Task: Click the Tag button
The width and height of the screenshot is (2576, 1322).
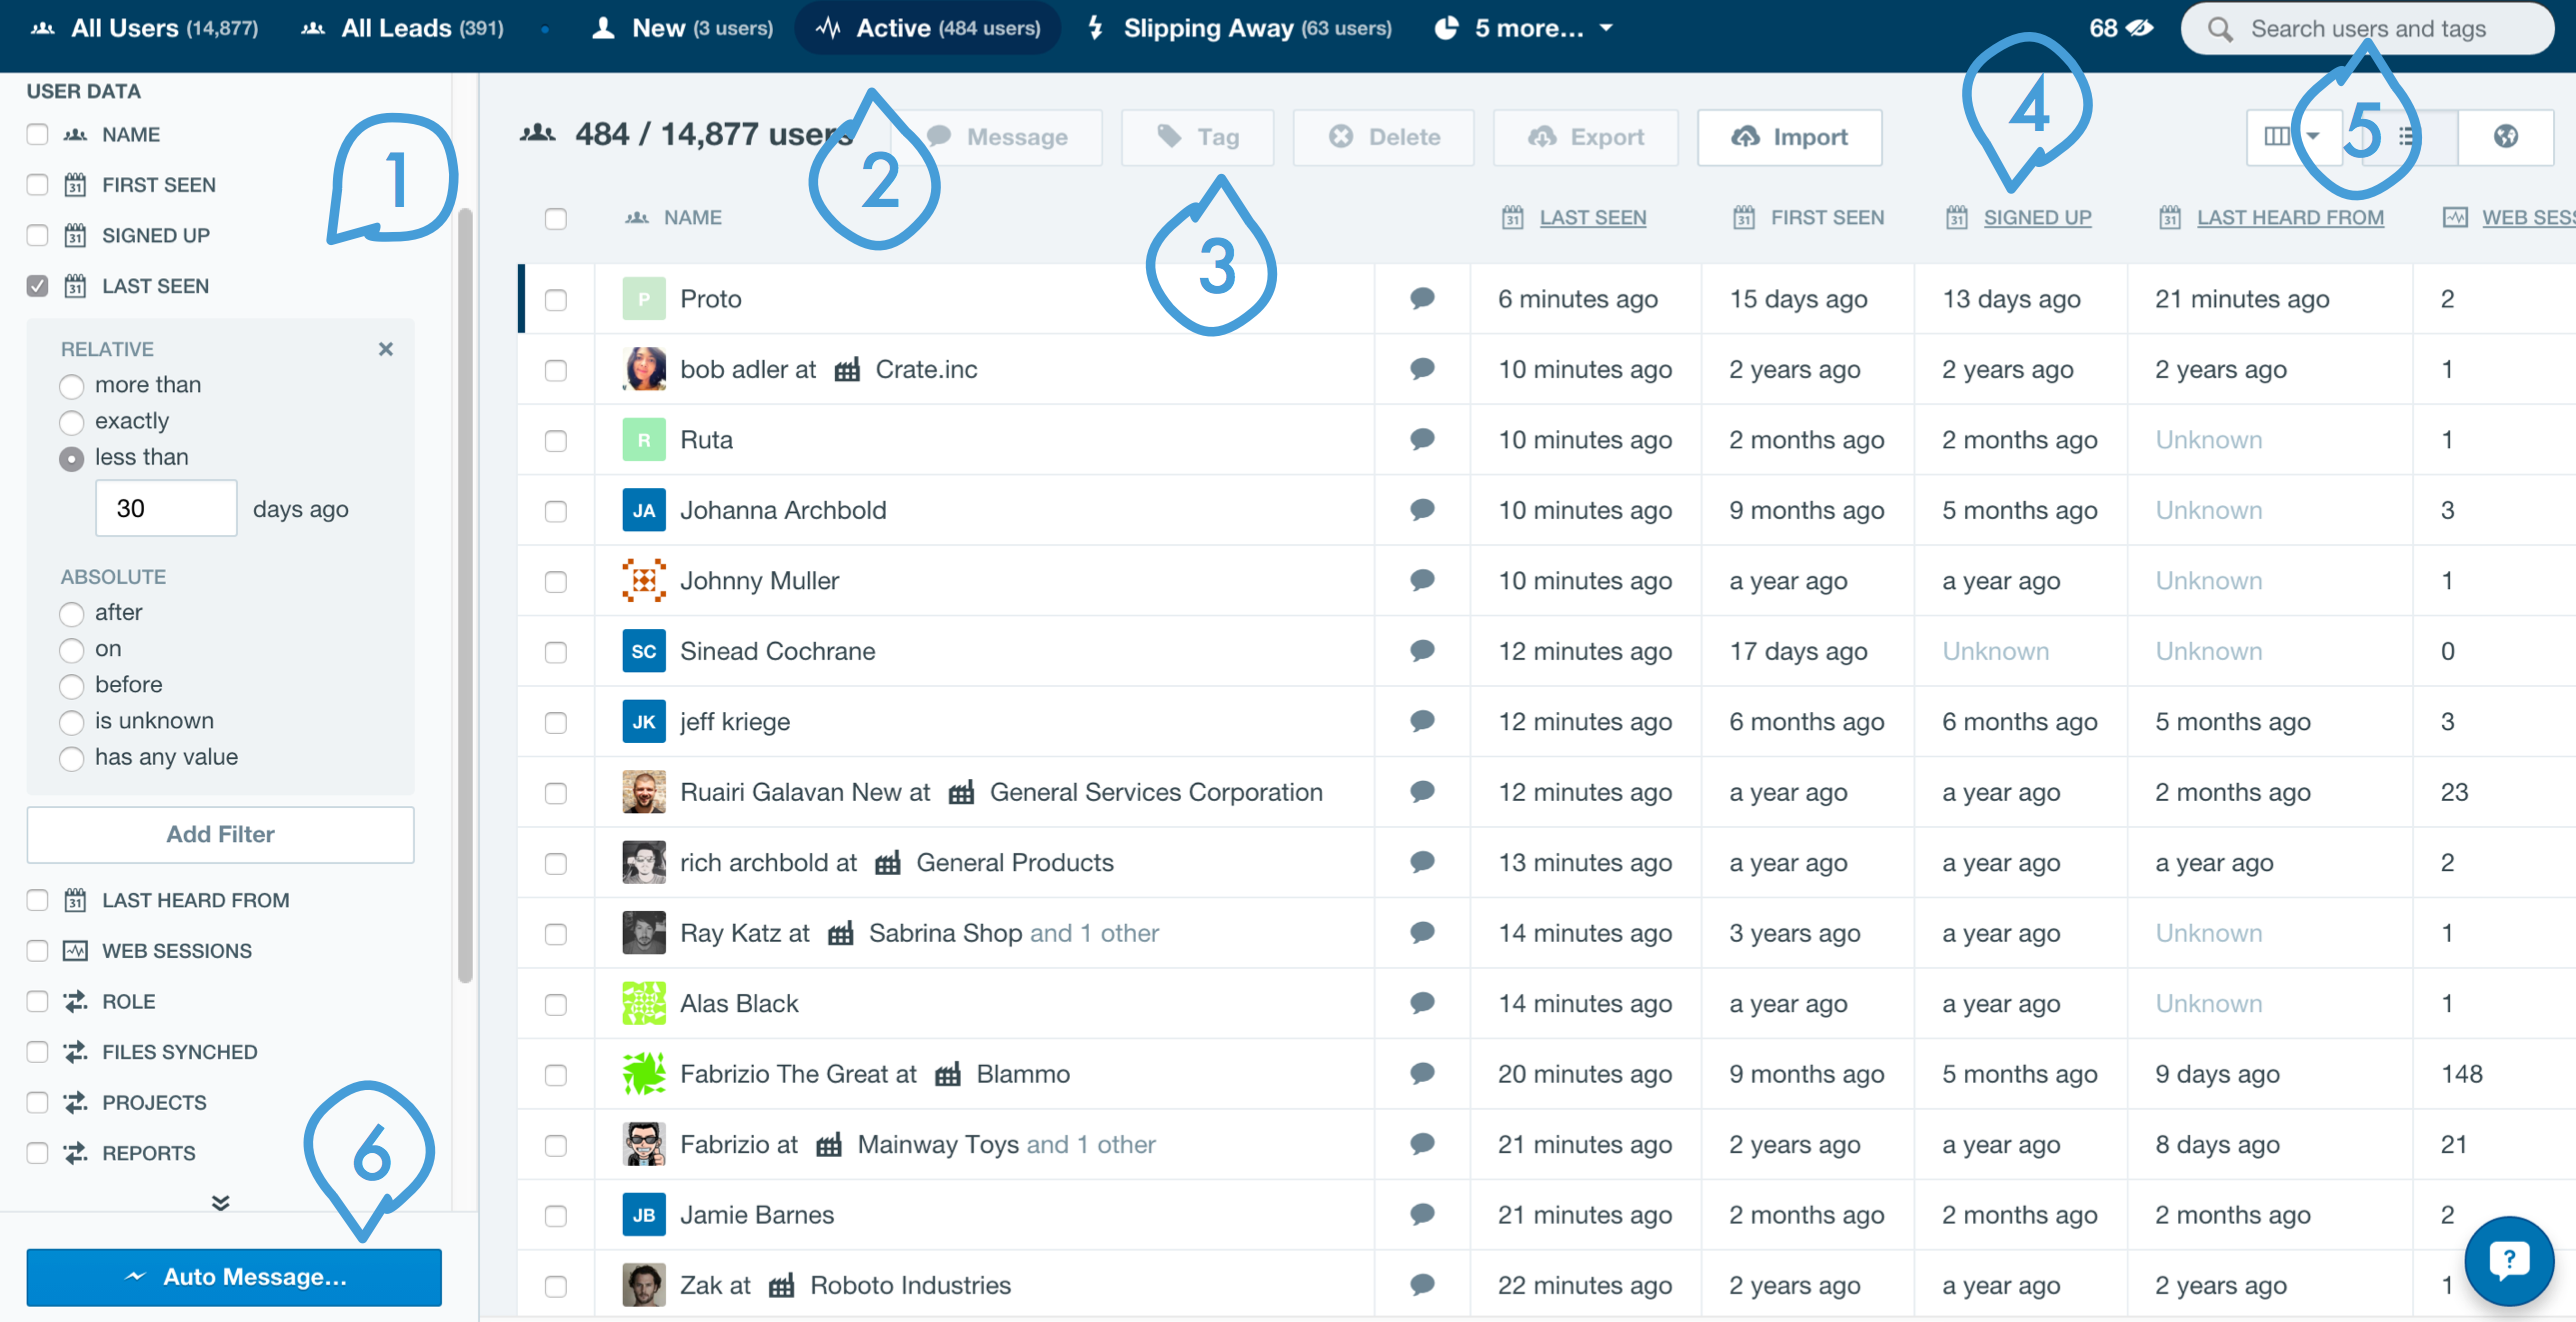Action: (x=1198, y=137)
